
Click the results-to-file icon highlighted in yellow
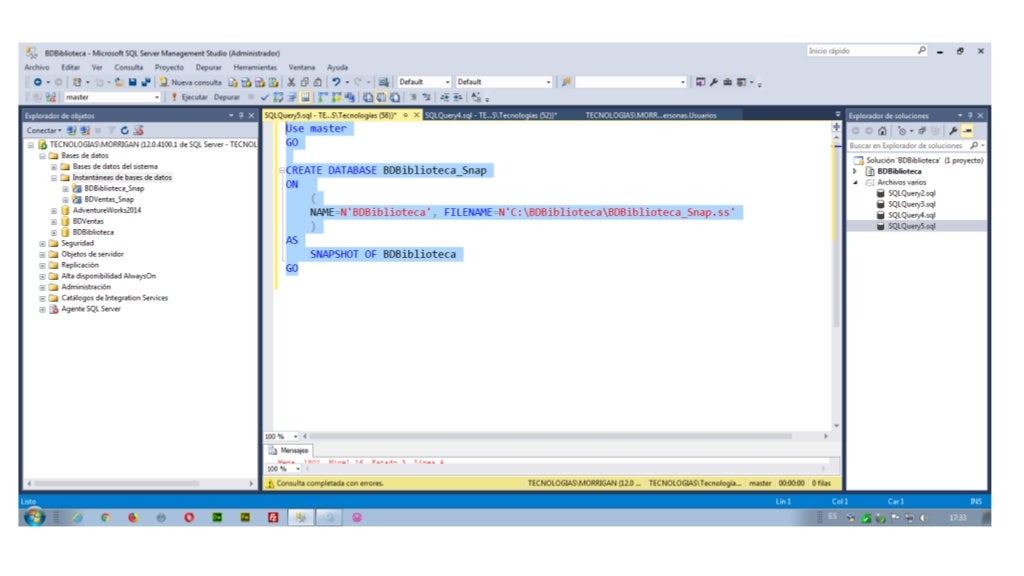305,97
